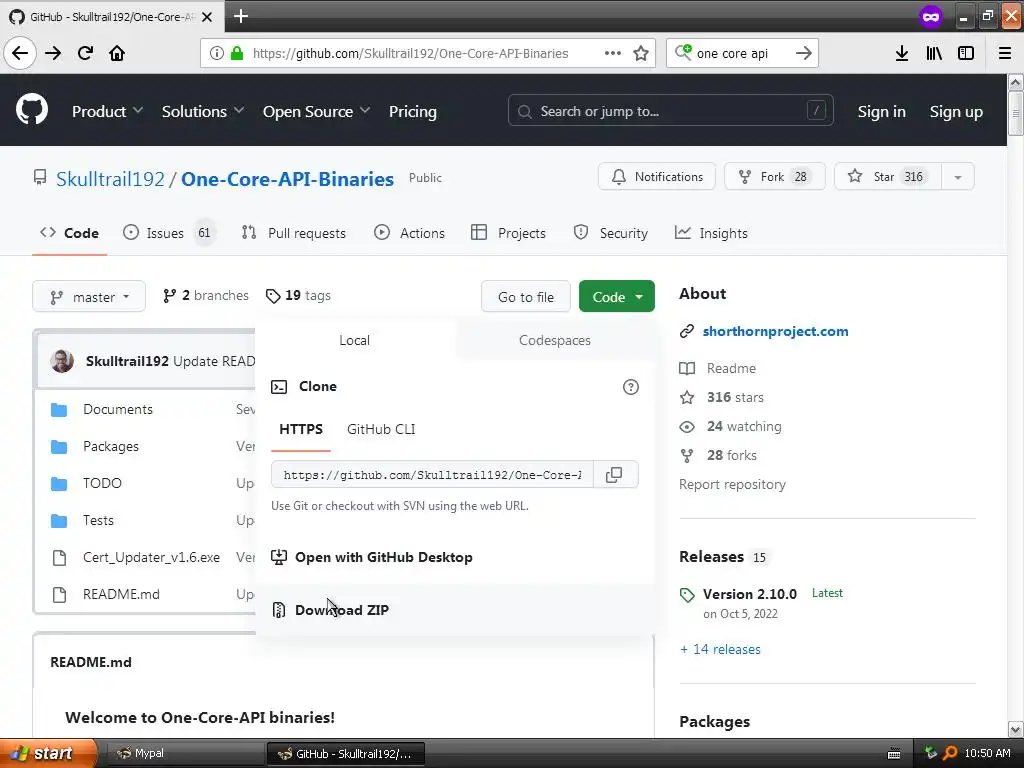Go back with the browser back arrow
The height and width of the screenshot is (768, 1024).
[20, 53]
